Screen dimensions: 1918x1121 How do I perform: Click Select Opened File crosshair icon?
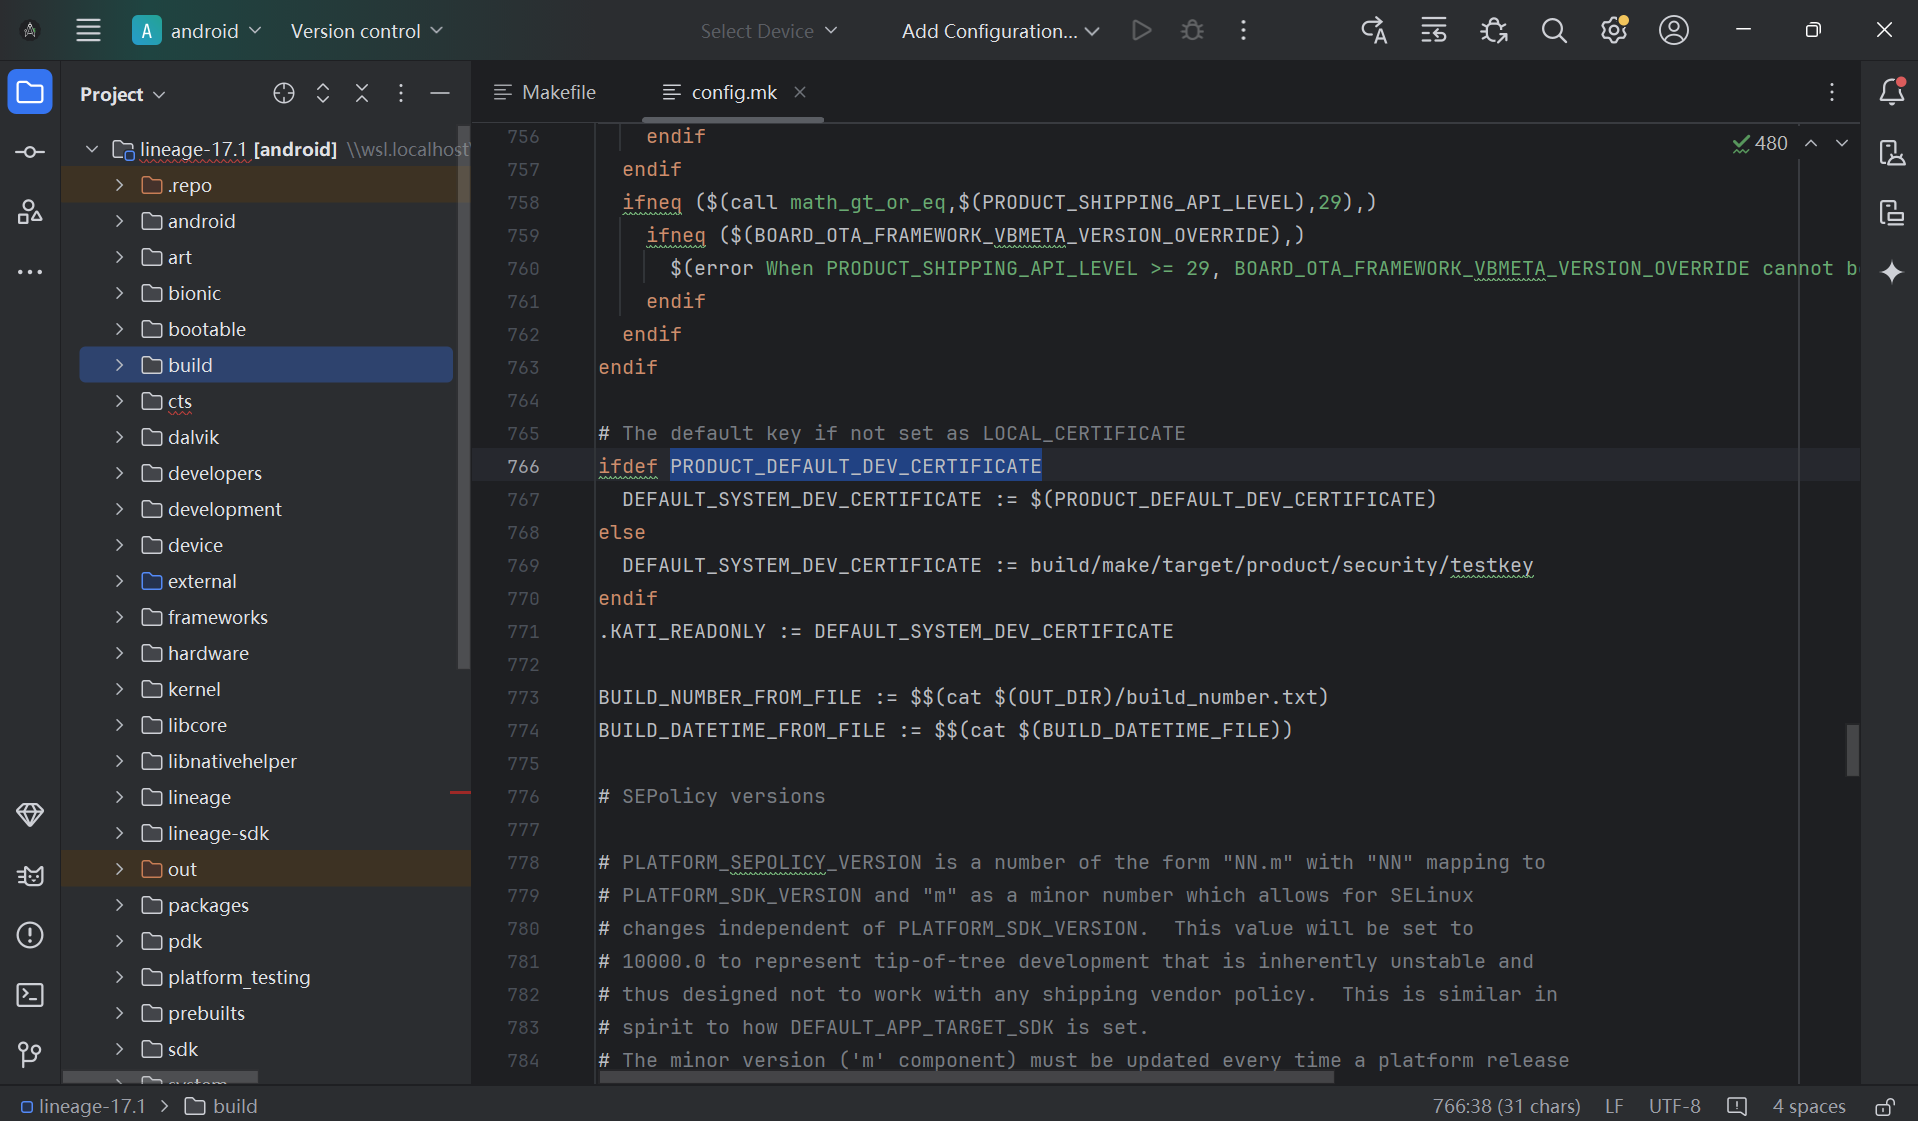284,93
